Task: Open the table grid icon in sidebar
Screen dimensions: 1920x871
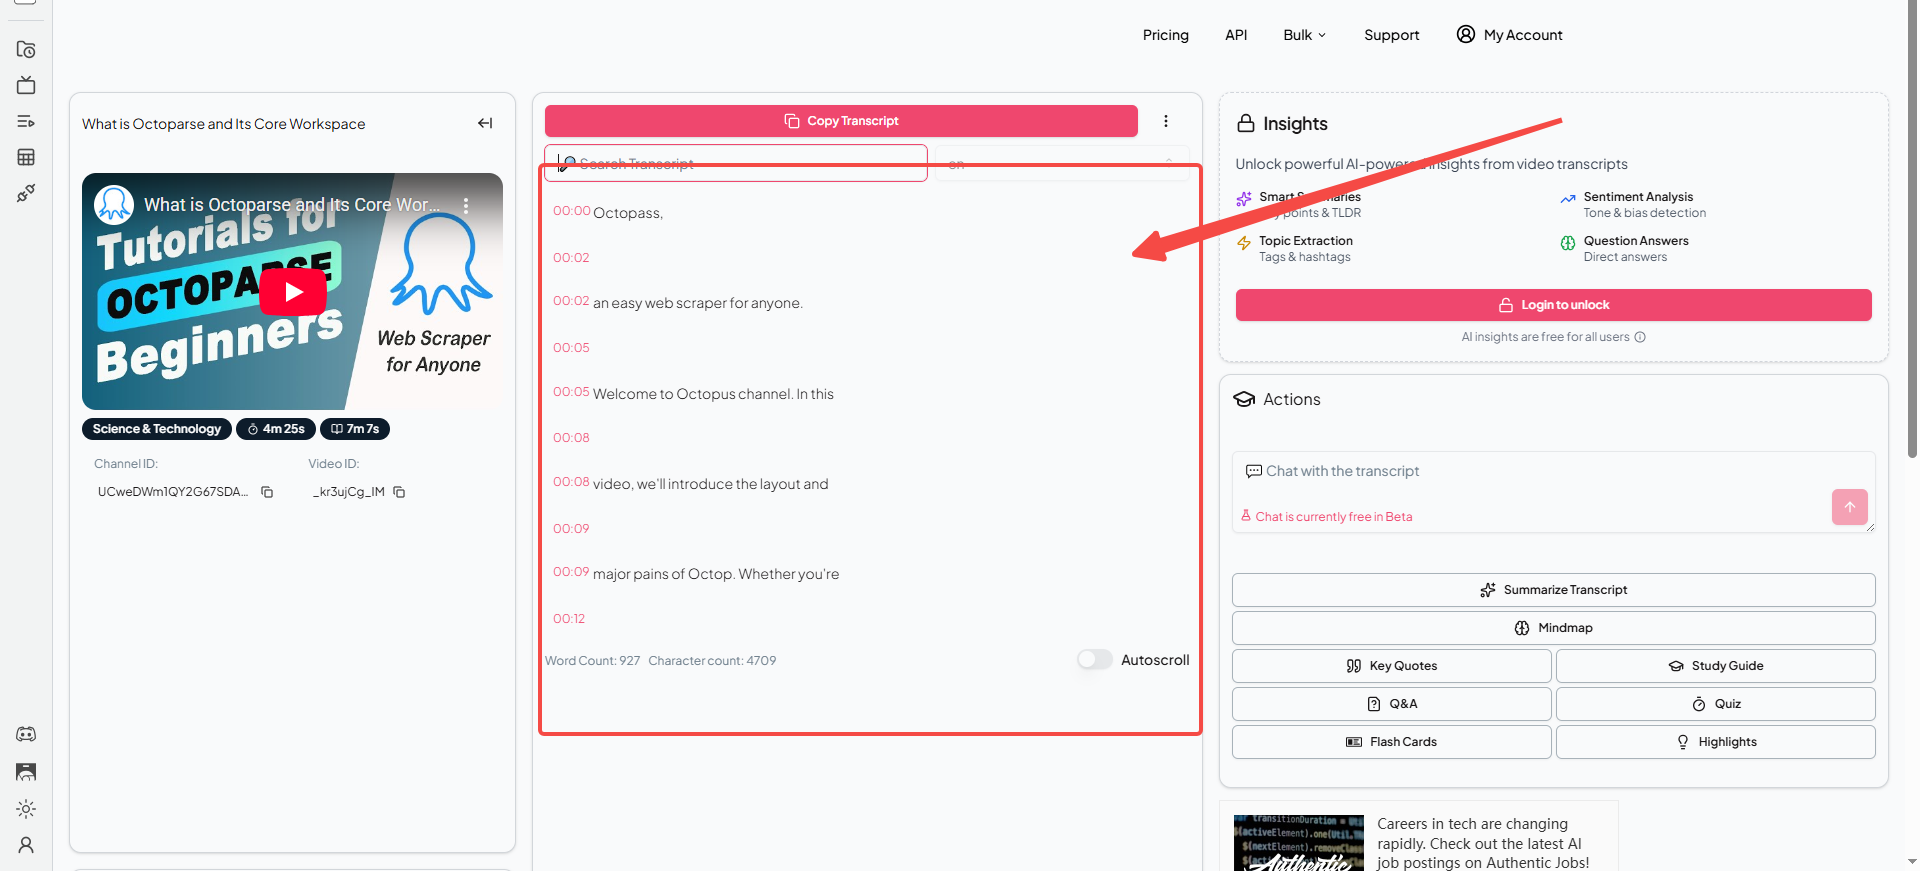Action: pos(26,157)
